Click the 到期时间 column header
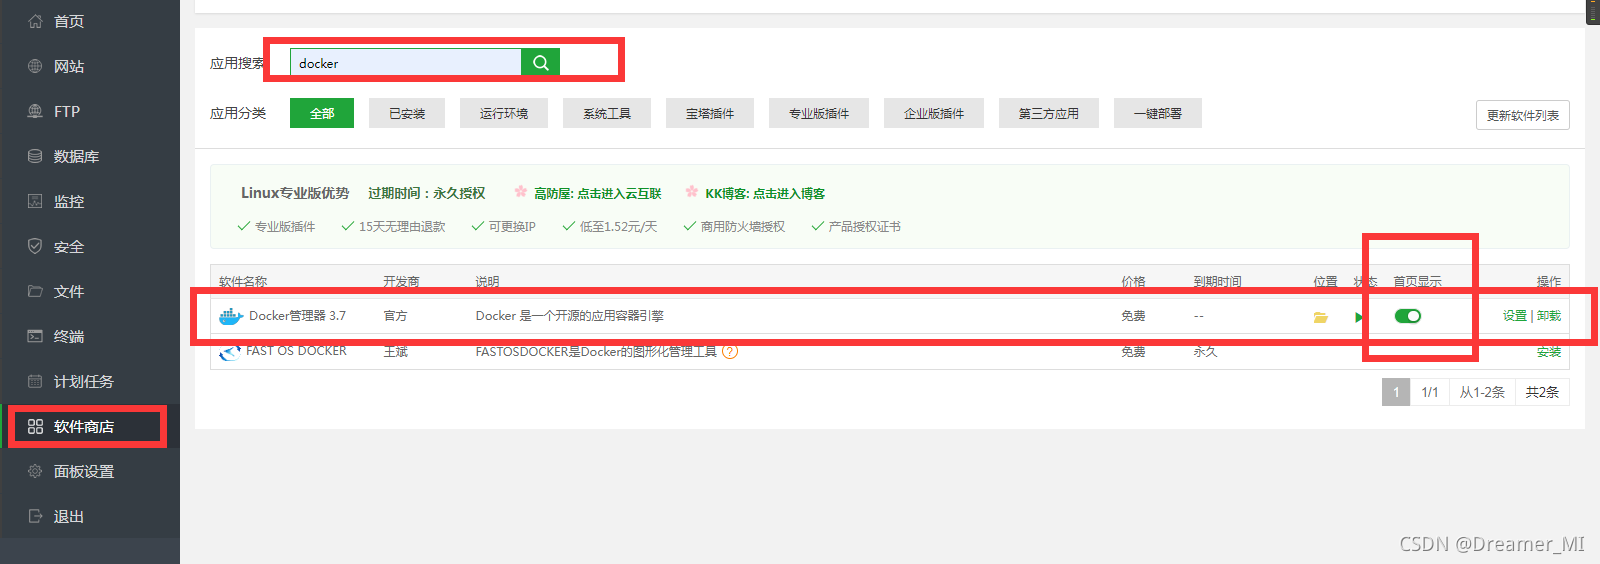 (x=1217, y=281)
